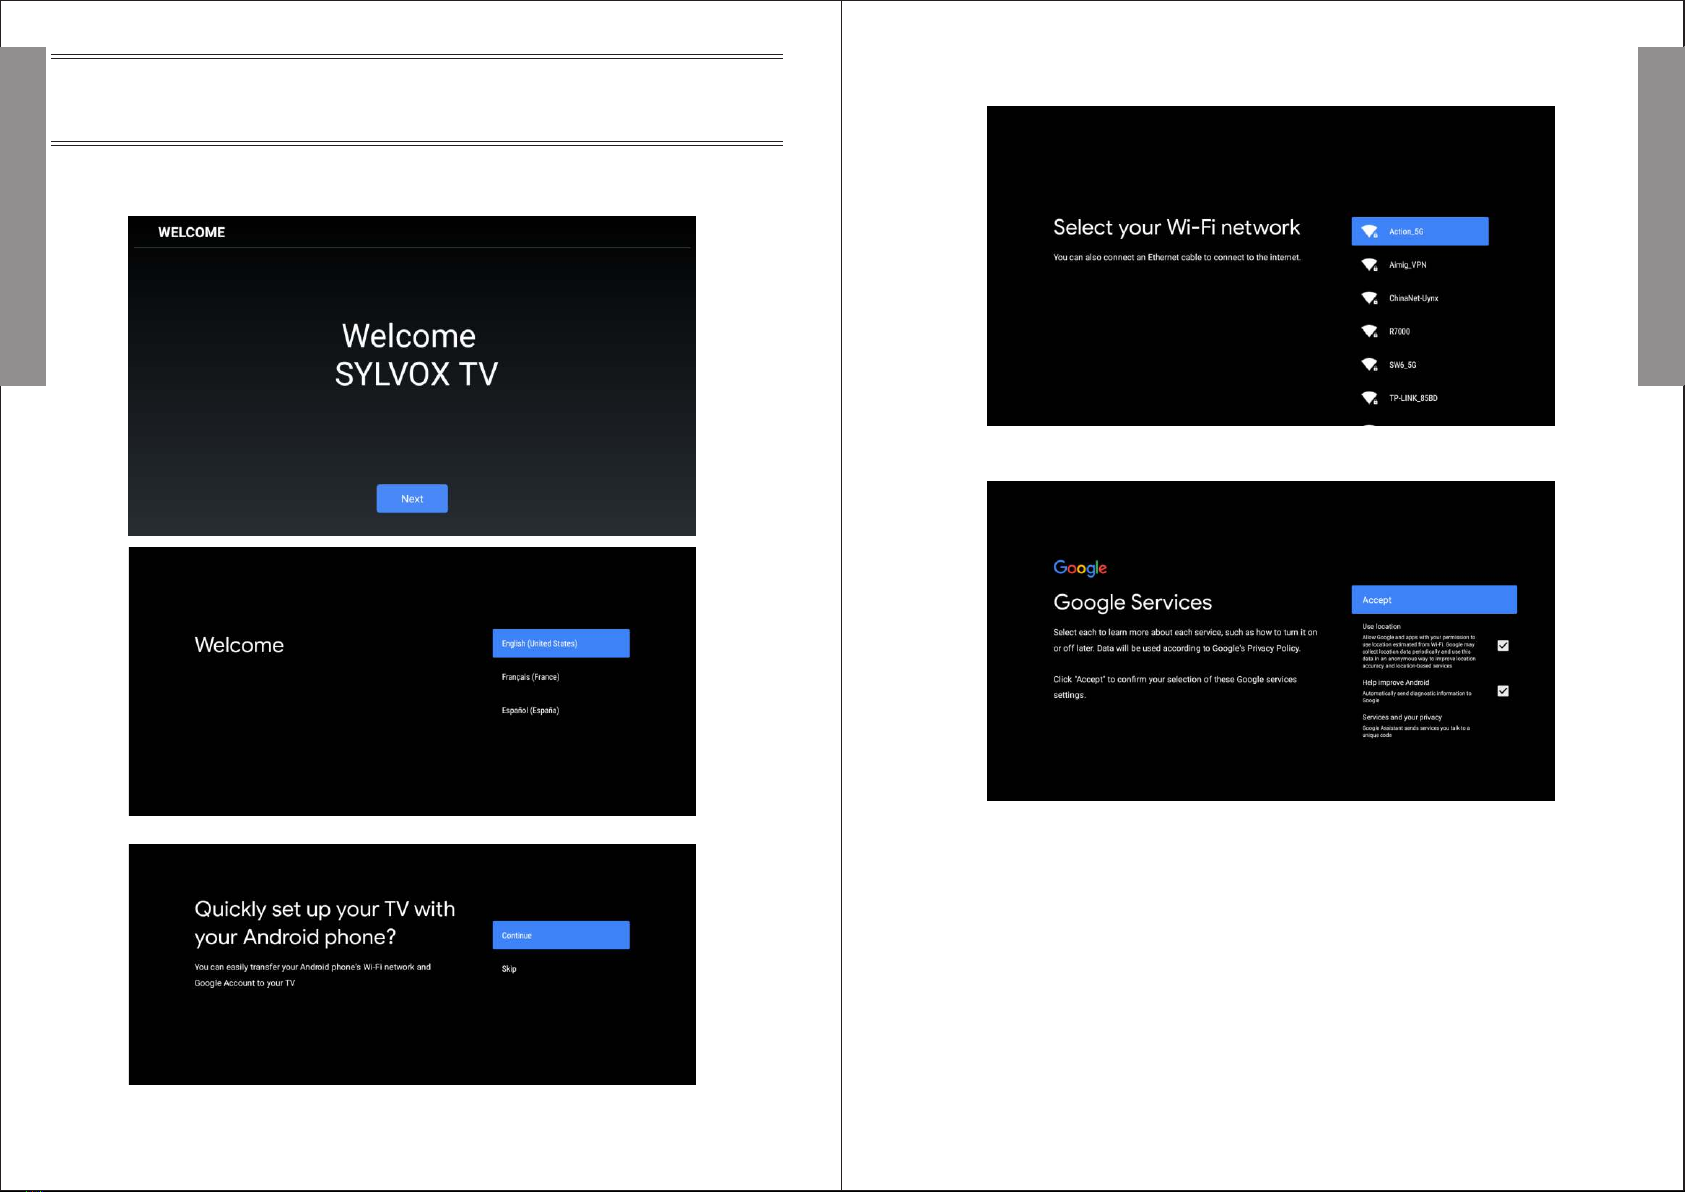Viewport: 1685px width, 1192px height.
Task: Click the locked Wi-Fi icon for R7000
Action: point(1369,331)
